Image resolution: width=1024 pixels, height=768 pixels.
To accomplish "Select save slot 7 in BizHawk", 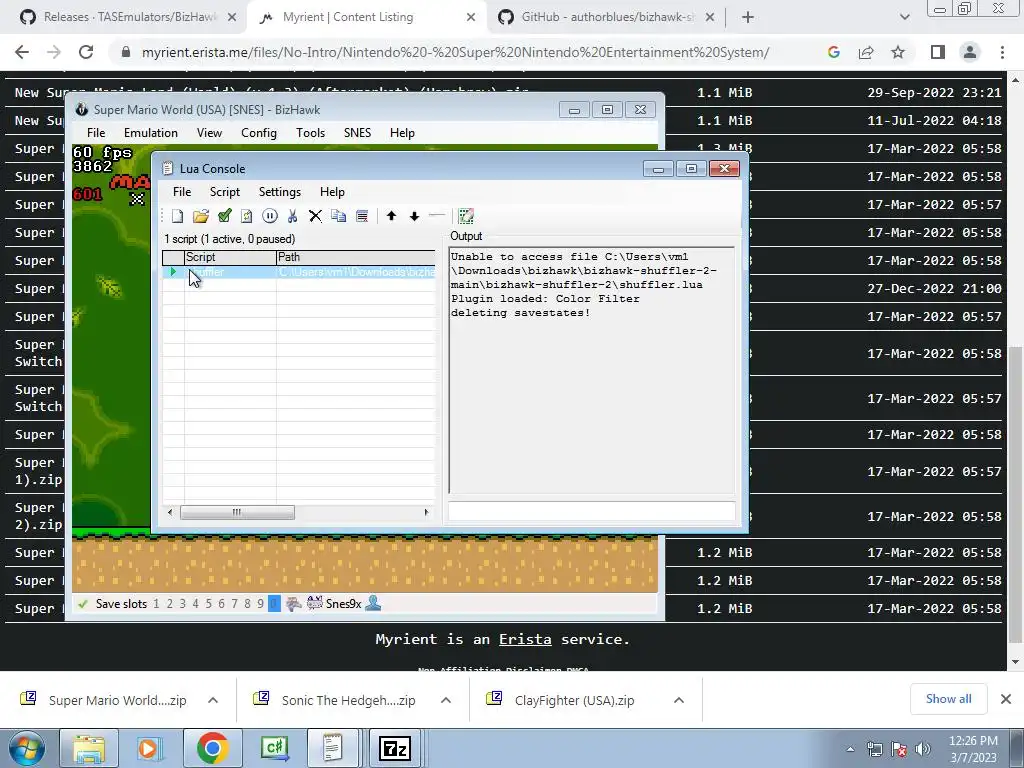I will coord(234,604).
